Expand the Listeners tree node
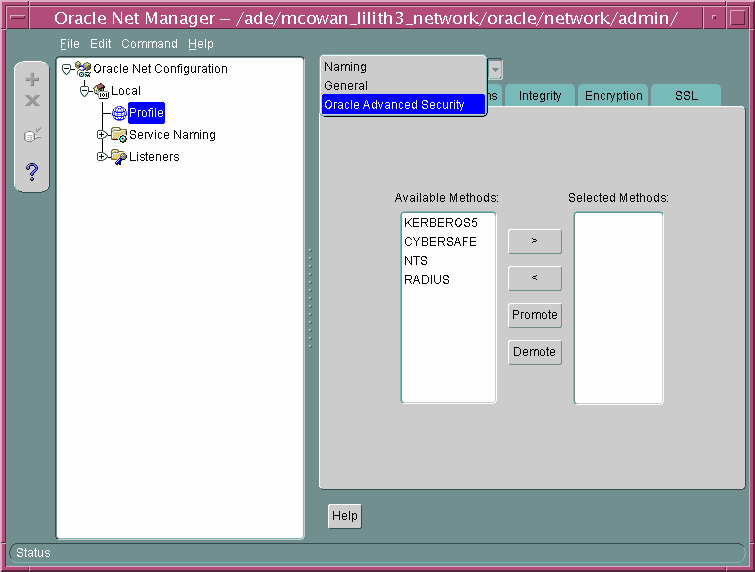755x572 pixels. [101, 157]
